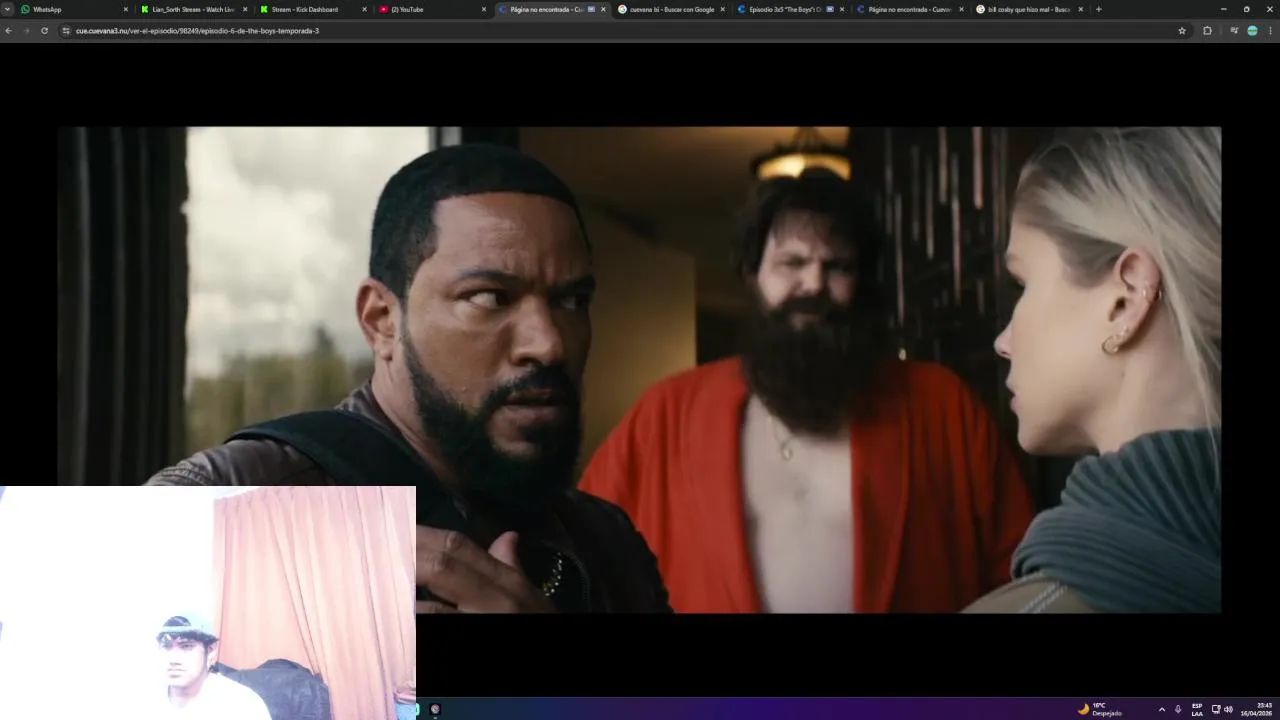Open the weather widget showing Despejado
The image size is (1280, 720).
coord(1100,709)
